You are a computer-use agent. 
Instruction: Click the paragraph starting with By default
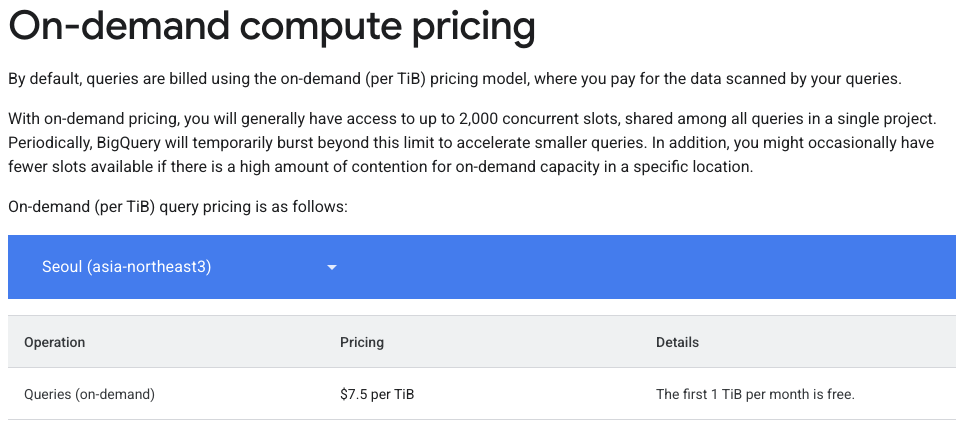pos(455,79)
